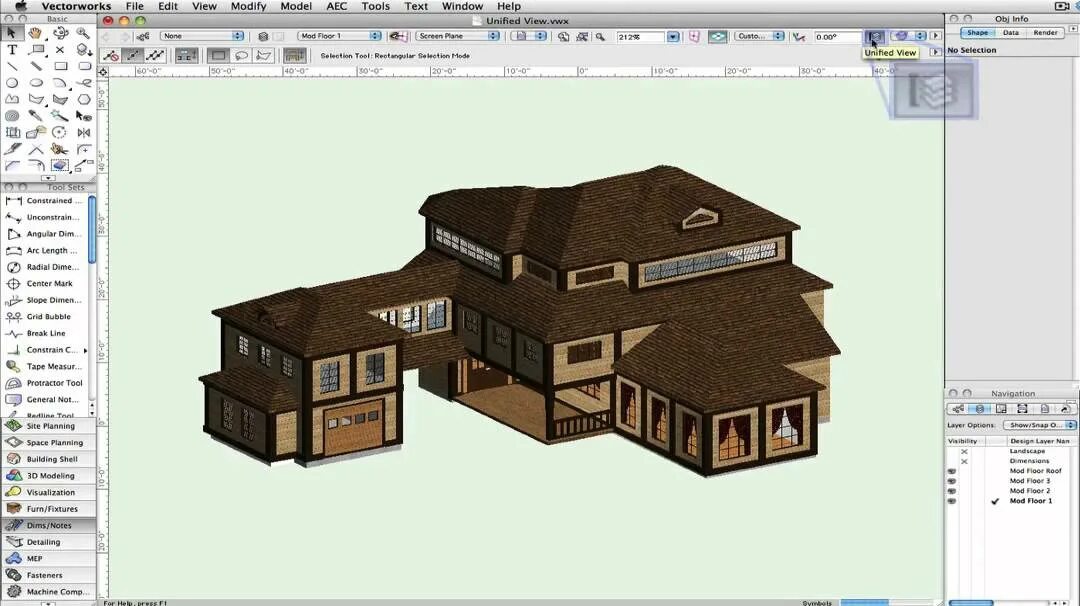Switch to the Render tab in Obj Info
This screenshot has height=606, width=1080.
[1046, 32]
